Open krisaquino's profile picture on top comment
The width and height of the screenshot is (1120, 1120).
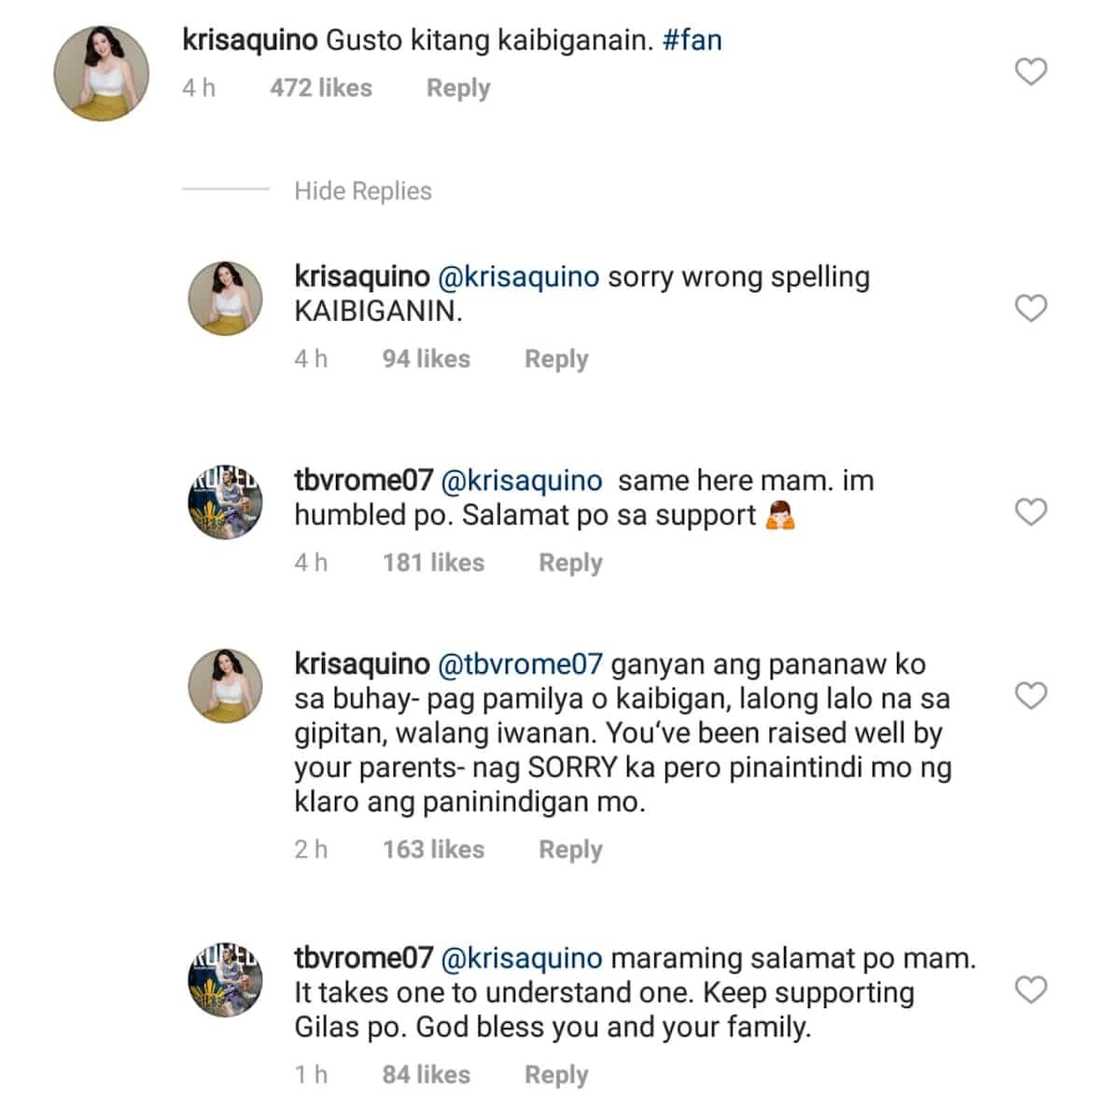pyautogui.click(x=101, y=74)
